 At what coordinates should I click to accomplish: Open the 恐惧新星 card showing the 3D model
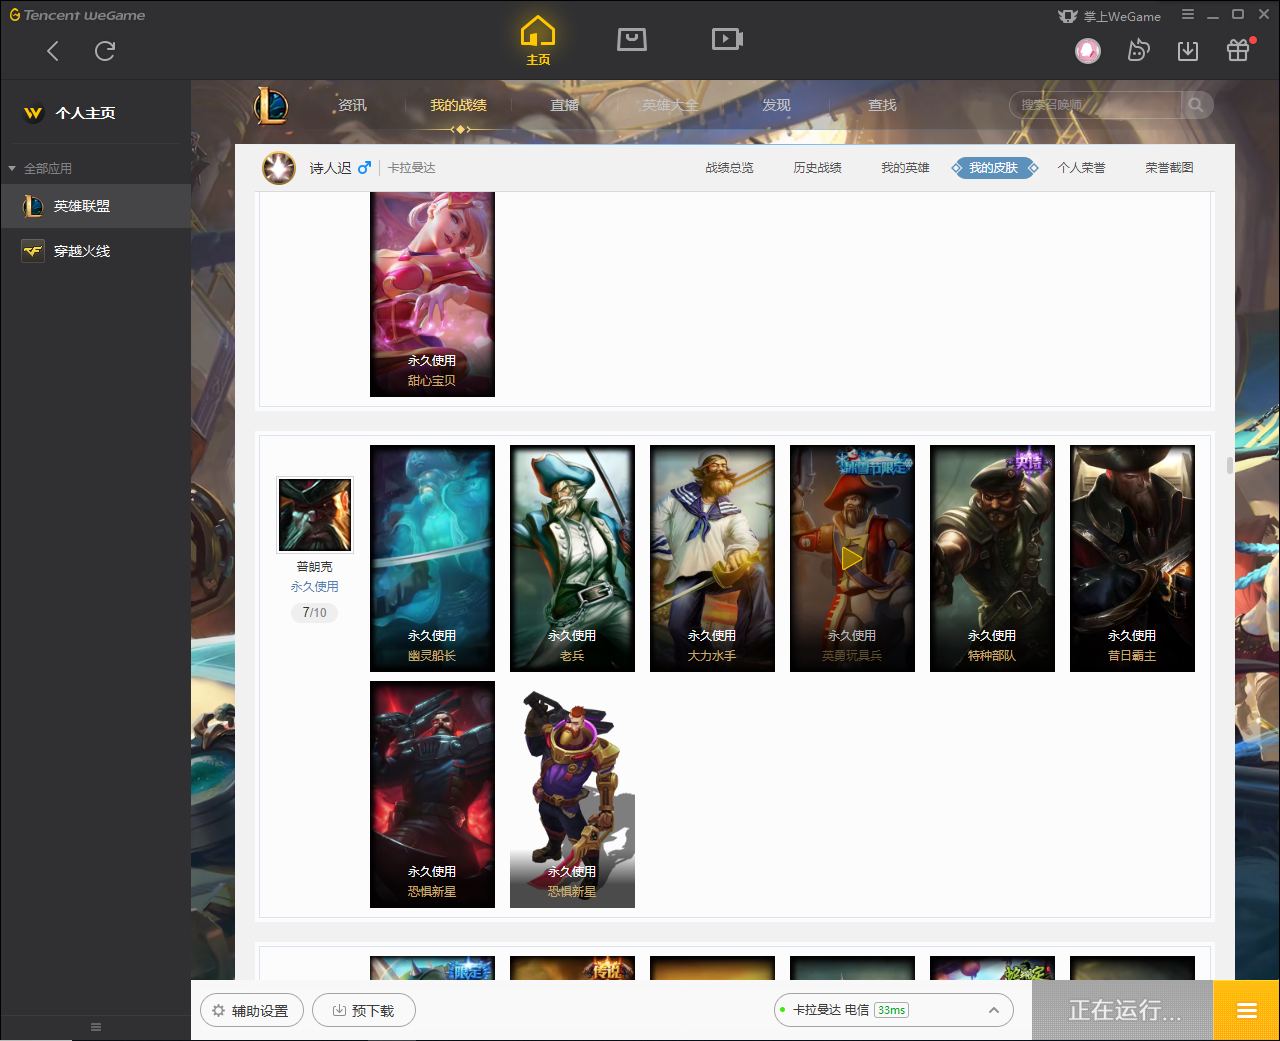point(572,794)
